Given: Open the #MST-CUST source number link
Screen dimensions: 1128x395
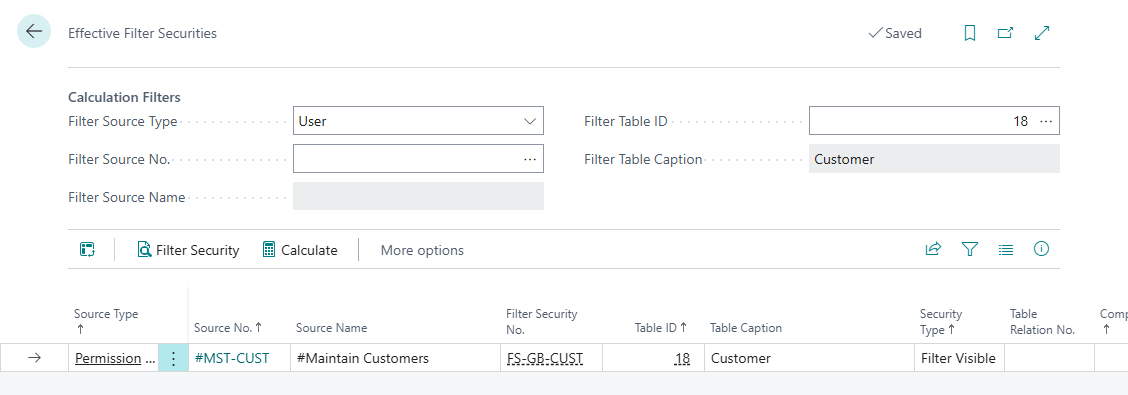Looking at the screenshot, I should (x=232, y=358).
